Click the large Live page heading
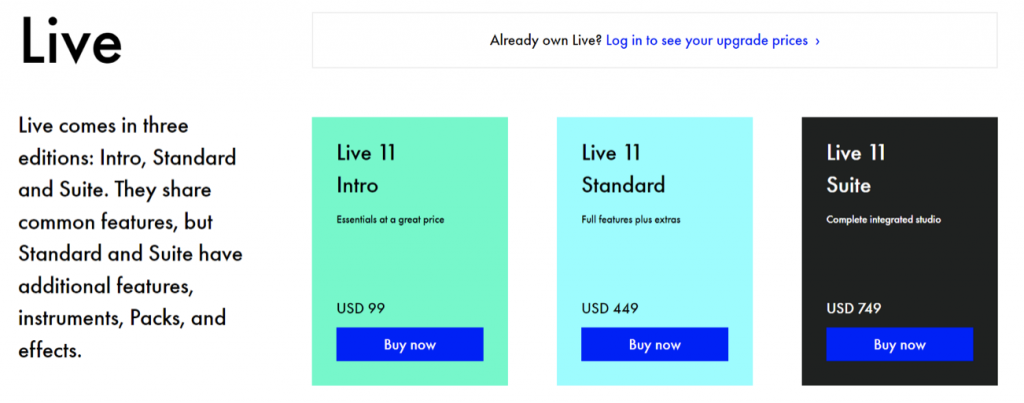This screenshot has height=403, width=1024. pos(71,43)
